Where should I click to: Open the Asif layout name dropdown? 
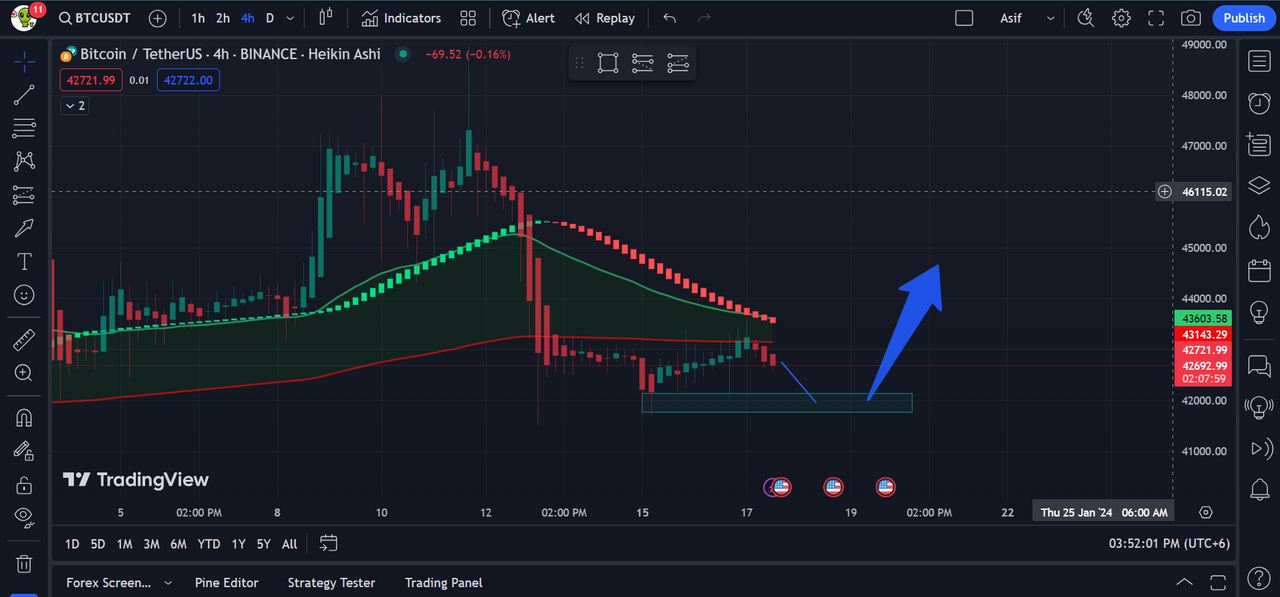(x=1027, y=18)
